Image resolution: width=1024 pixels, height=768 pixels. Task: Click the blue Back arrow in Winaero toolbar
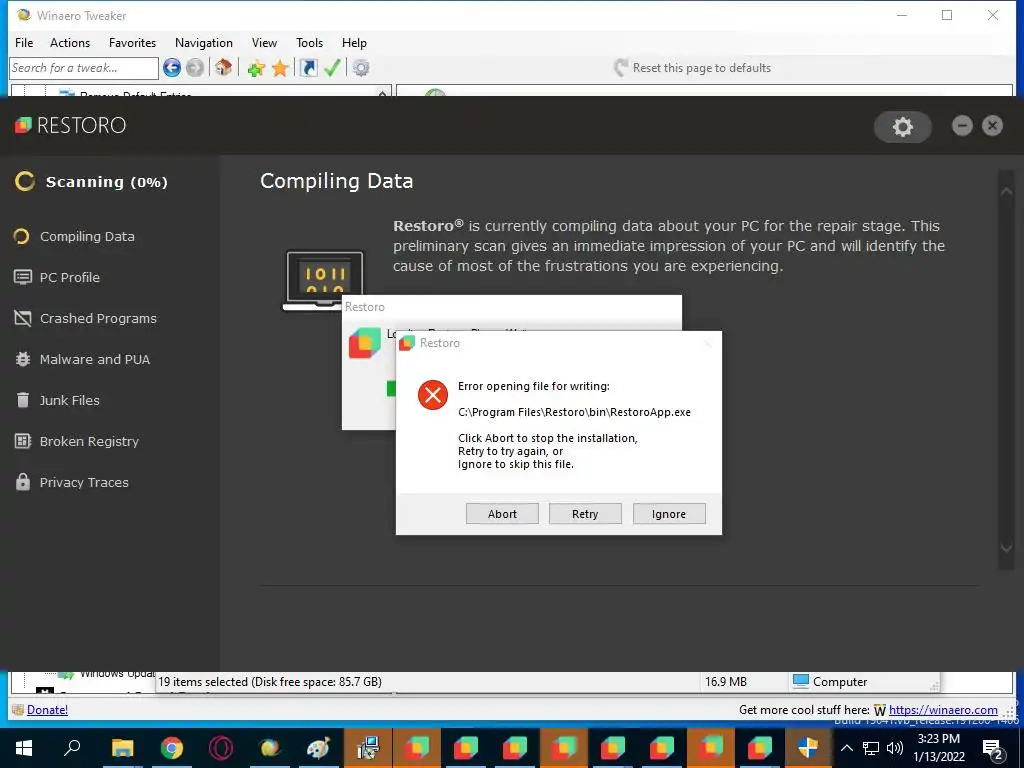[172, 67]
